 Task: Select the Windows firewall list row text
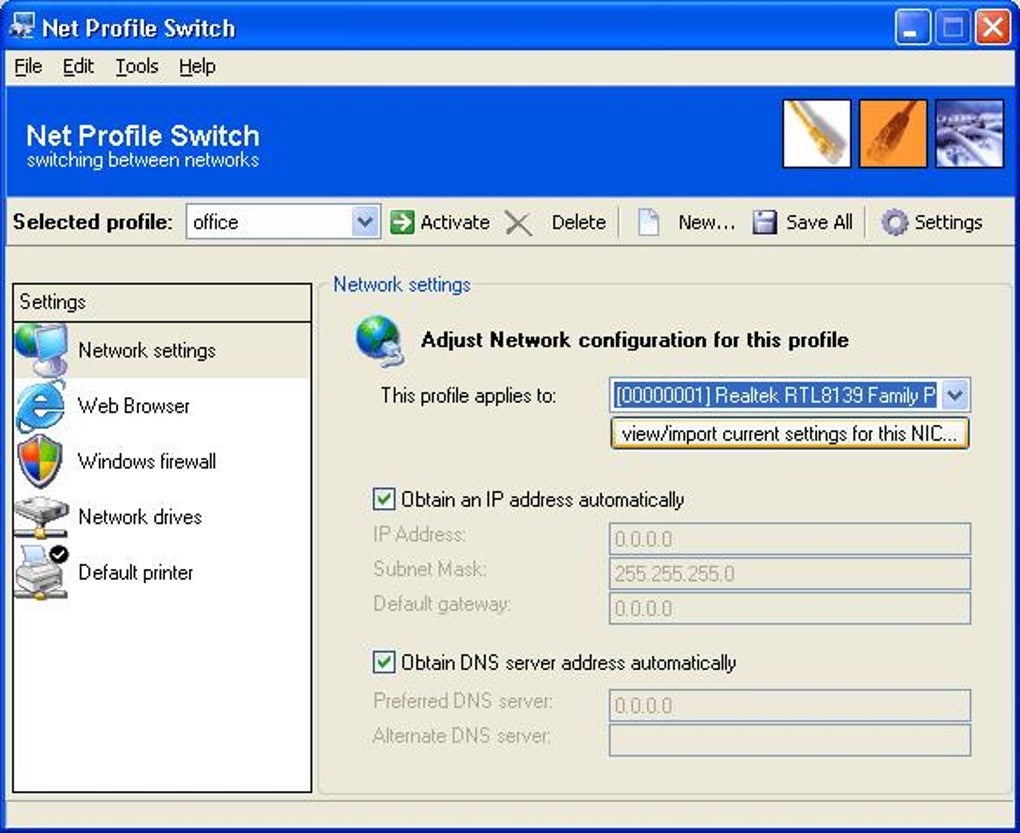pyautogui.click(x=146, y=462)
